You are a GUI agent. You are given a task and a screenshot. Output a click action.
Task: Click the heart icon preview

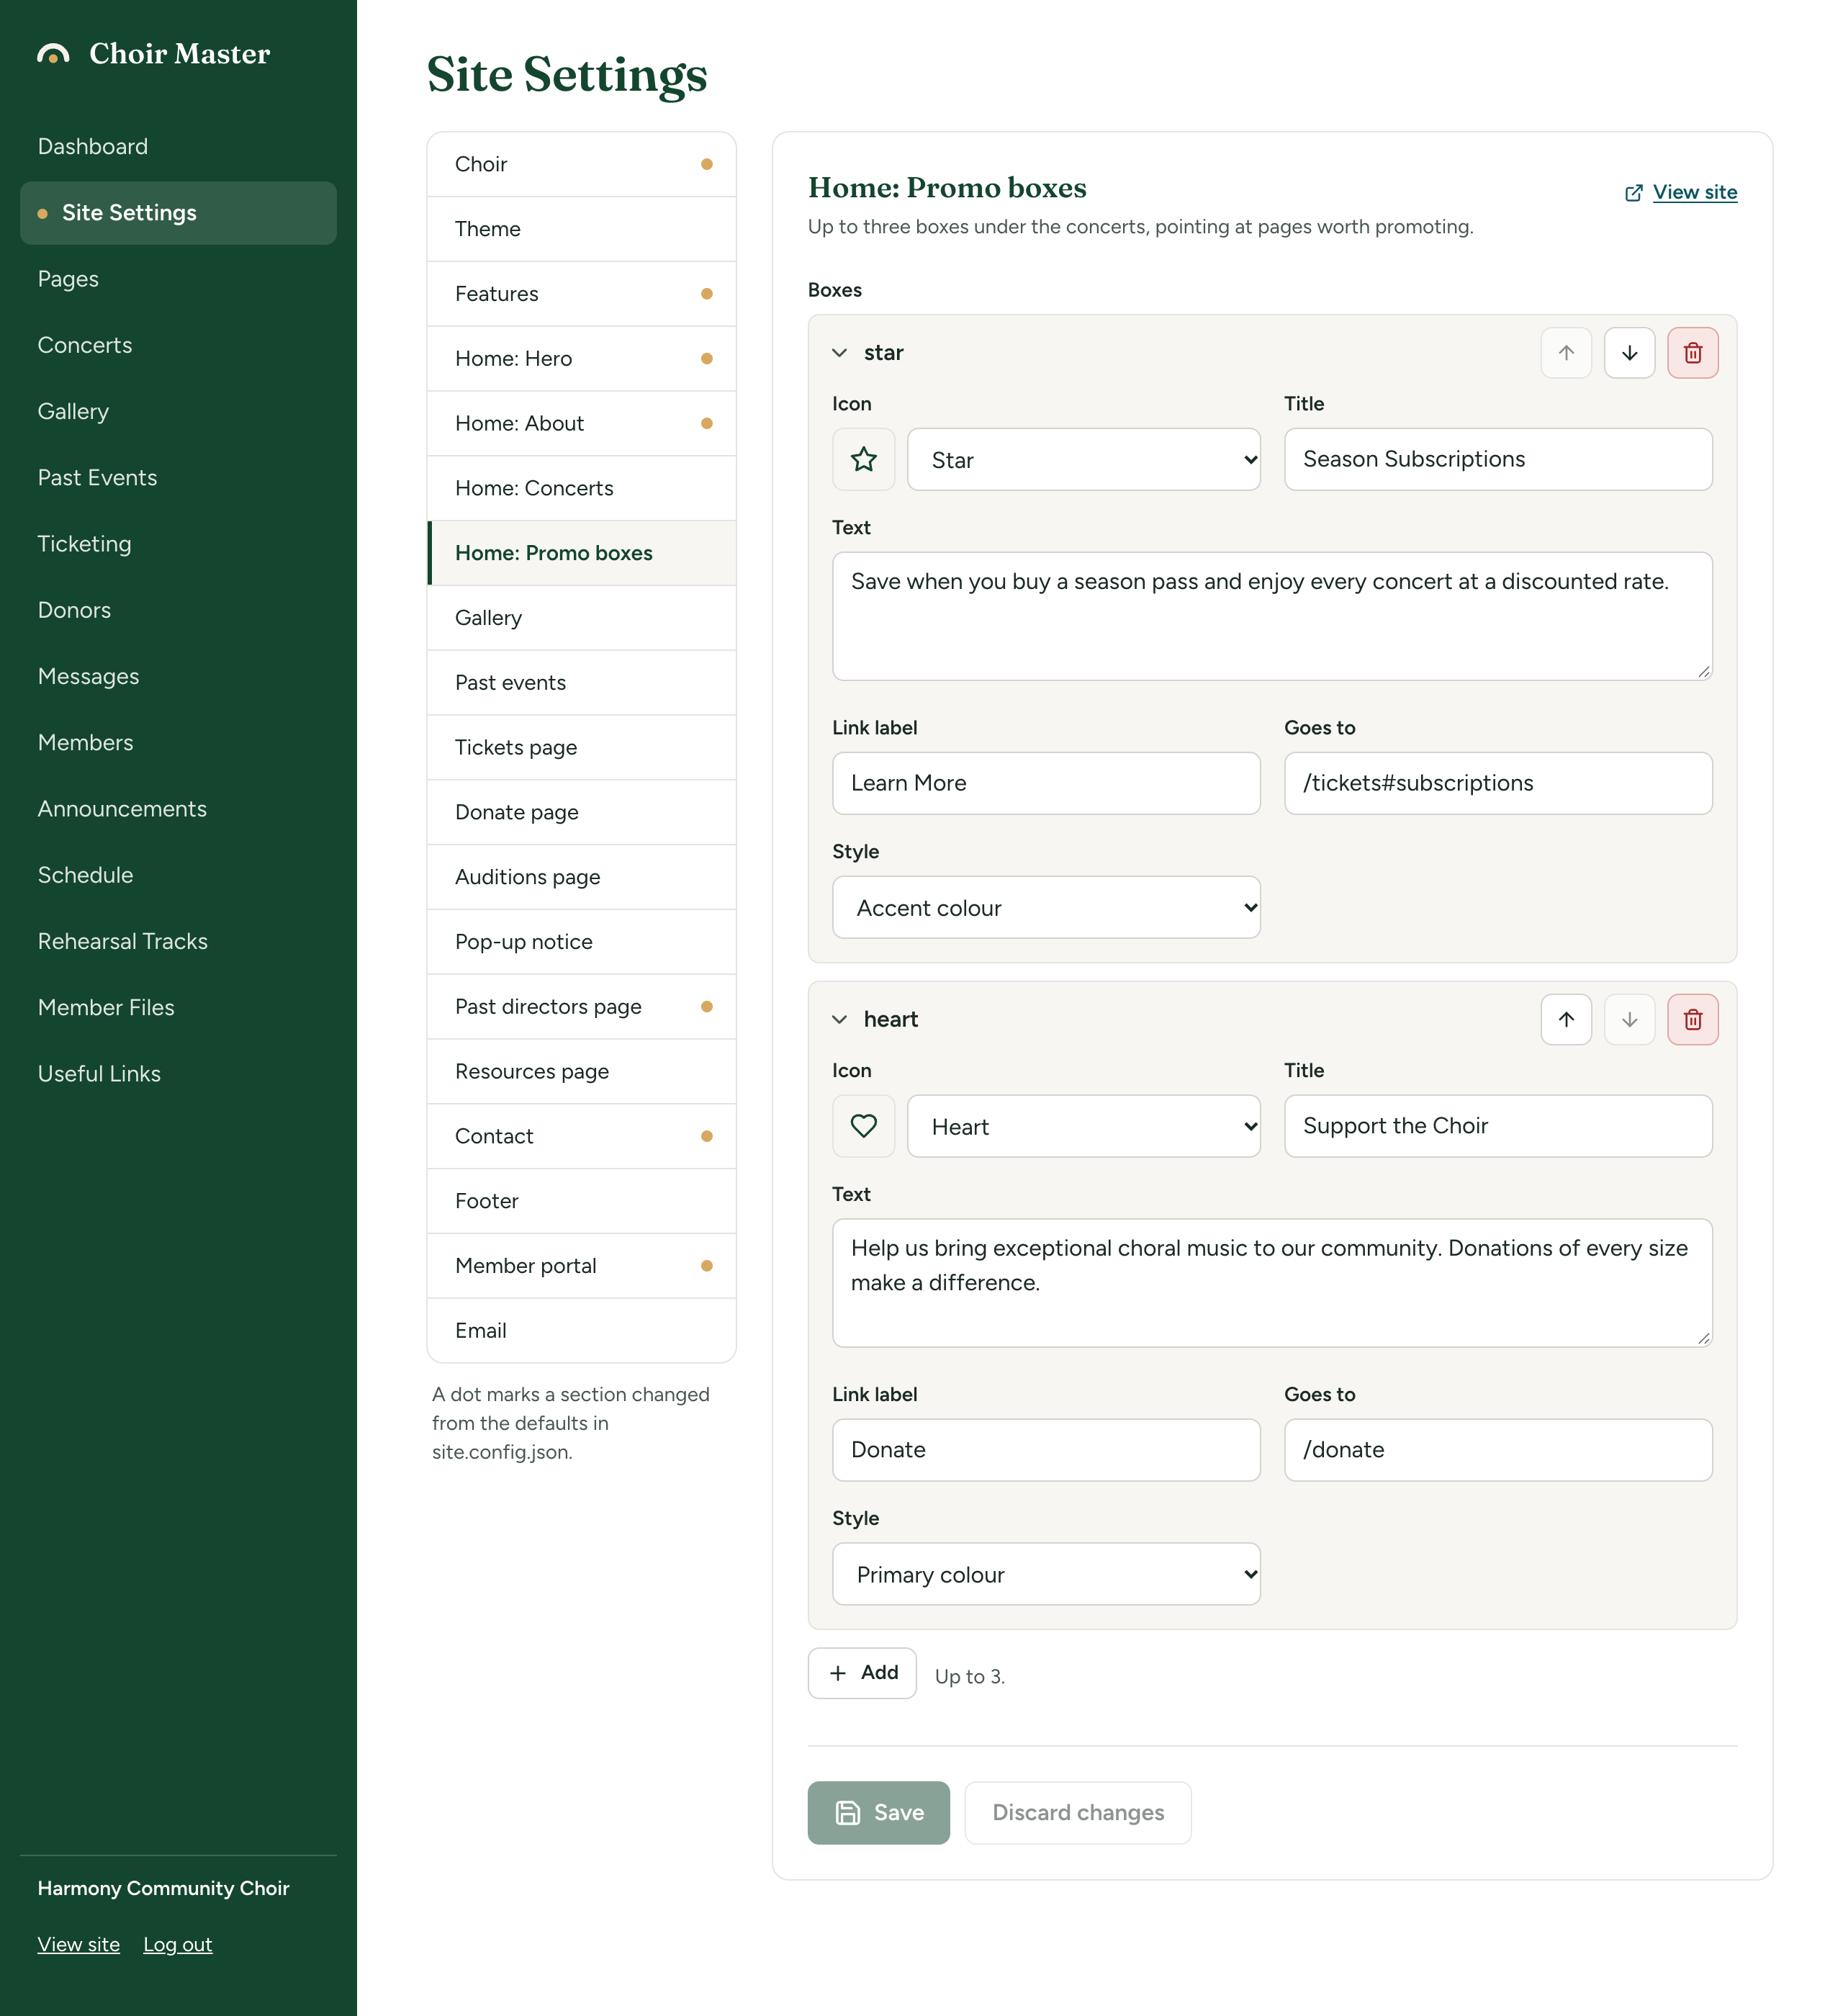pyautogui.click(x=863, y=1126)
